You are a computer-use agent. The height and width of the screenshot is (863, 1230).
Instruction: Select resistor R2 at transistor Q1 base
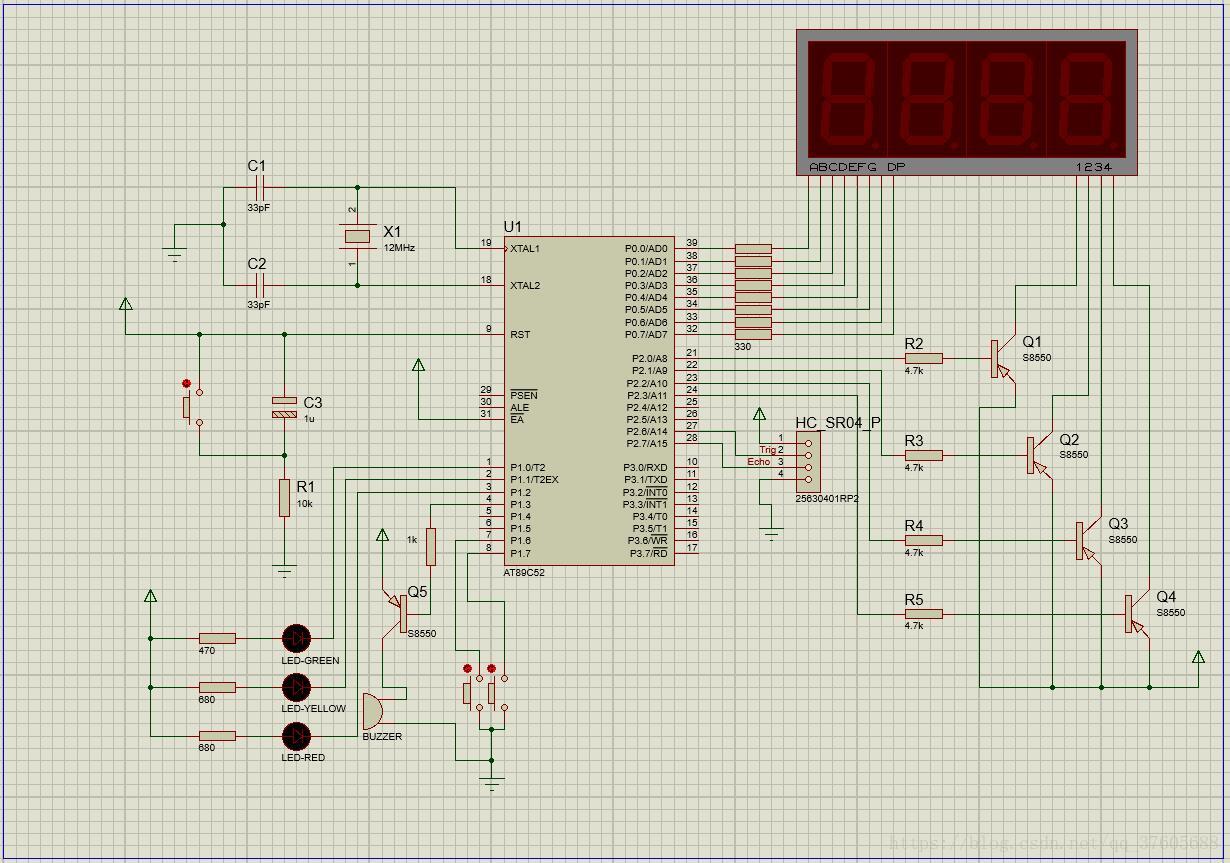tap(923, 358)
